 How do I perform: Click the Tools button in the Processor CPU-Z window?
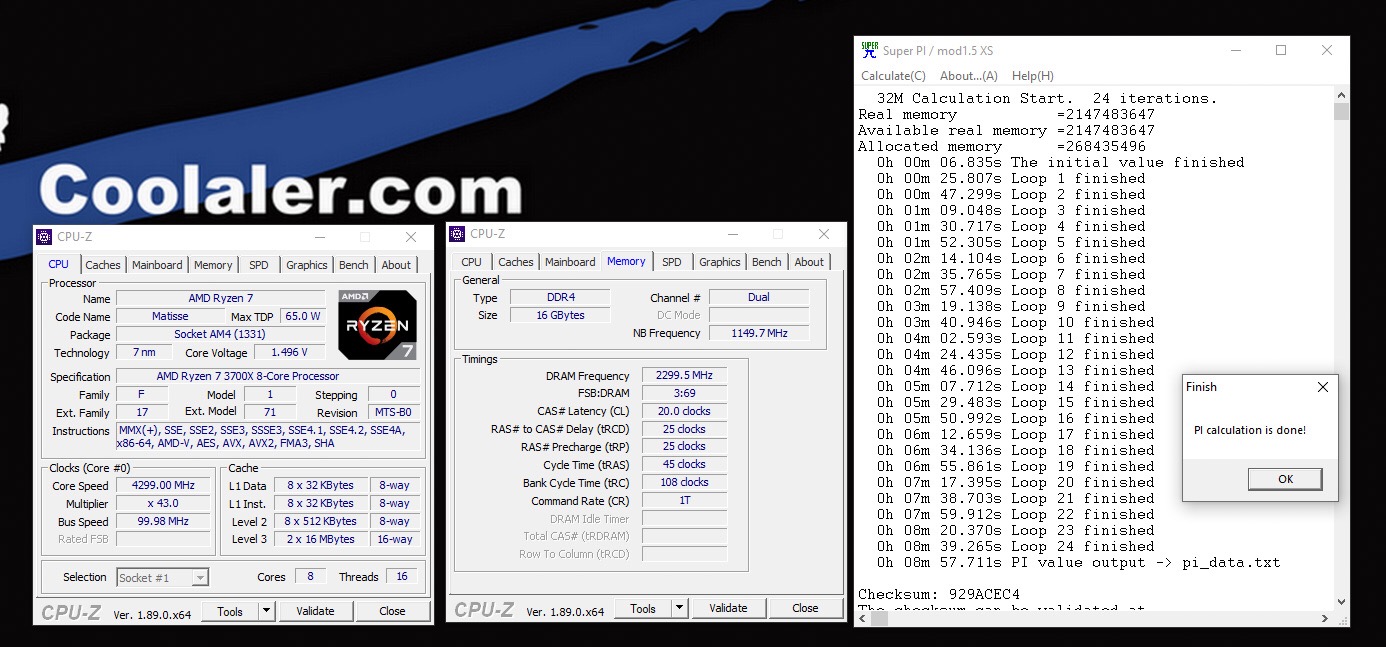(x=230, y=611)
